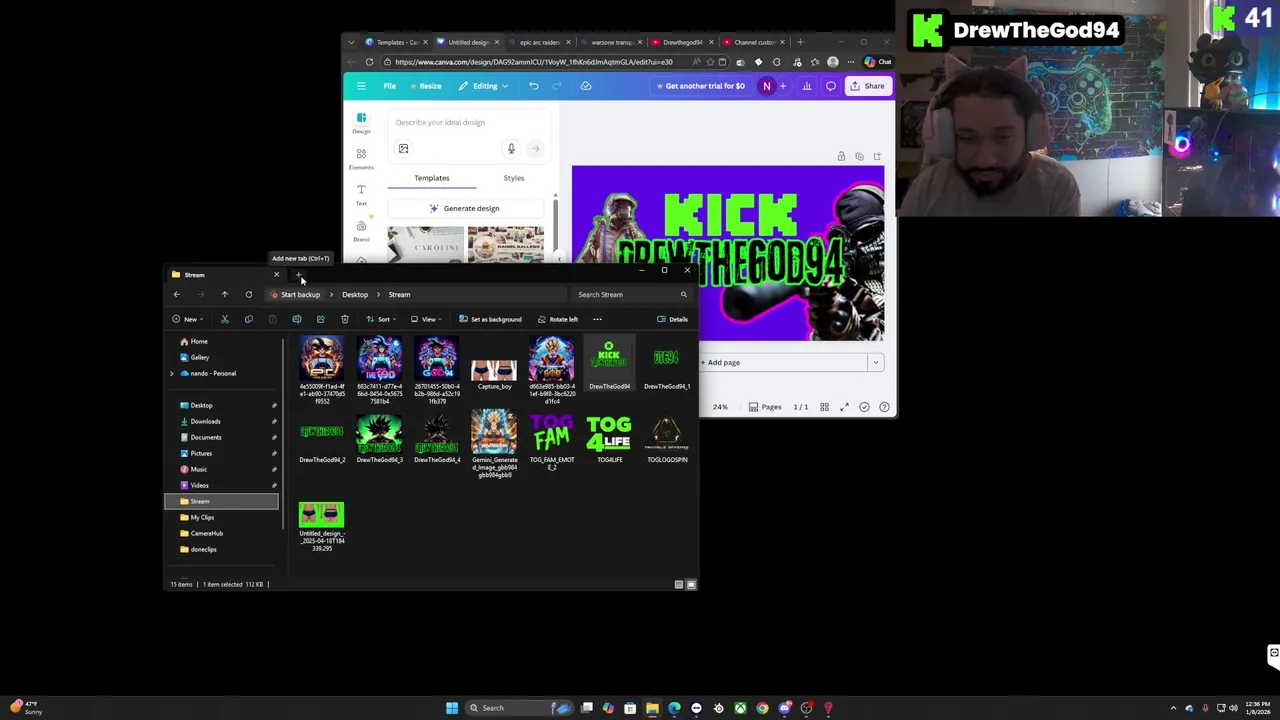
Task: Open Canva comments speech bubble icon
Action: [x=831, y=86]
